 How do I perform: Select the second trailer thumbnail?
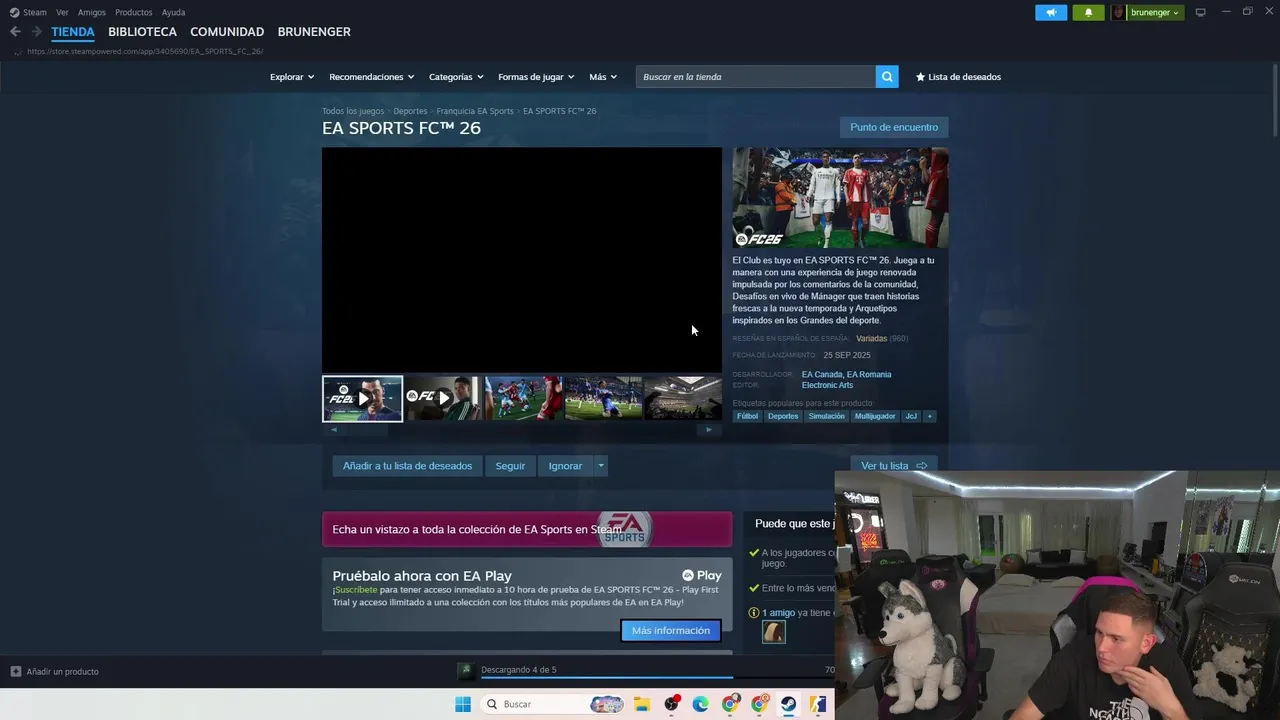(x=442, y=398)
